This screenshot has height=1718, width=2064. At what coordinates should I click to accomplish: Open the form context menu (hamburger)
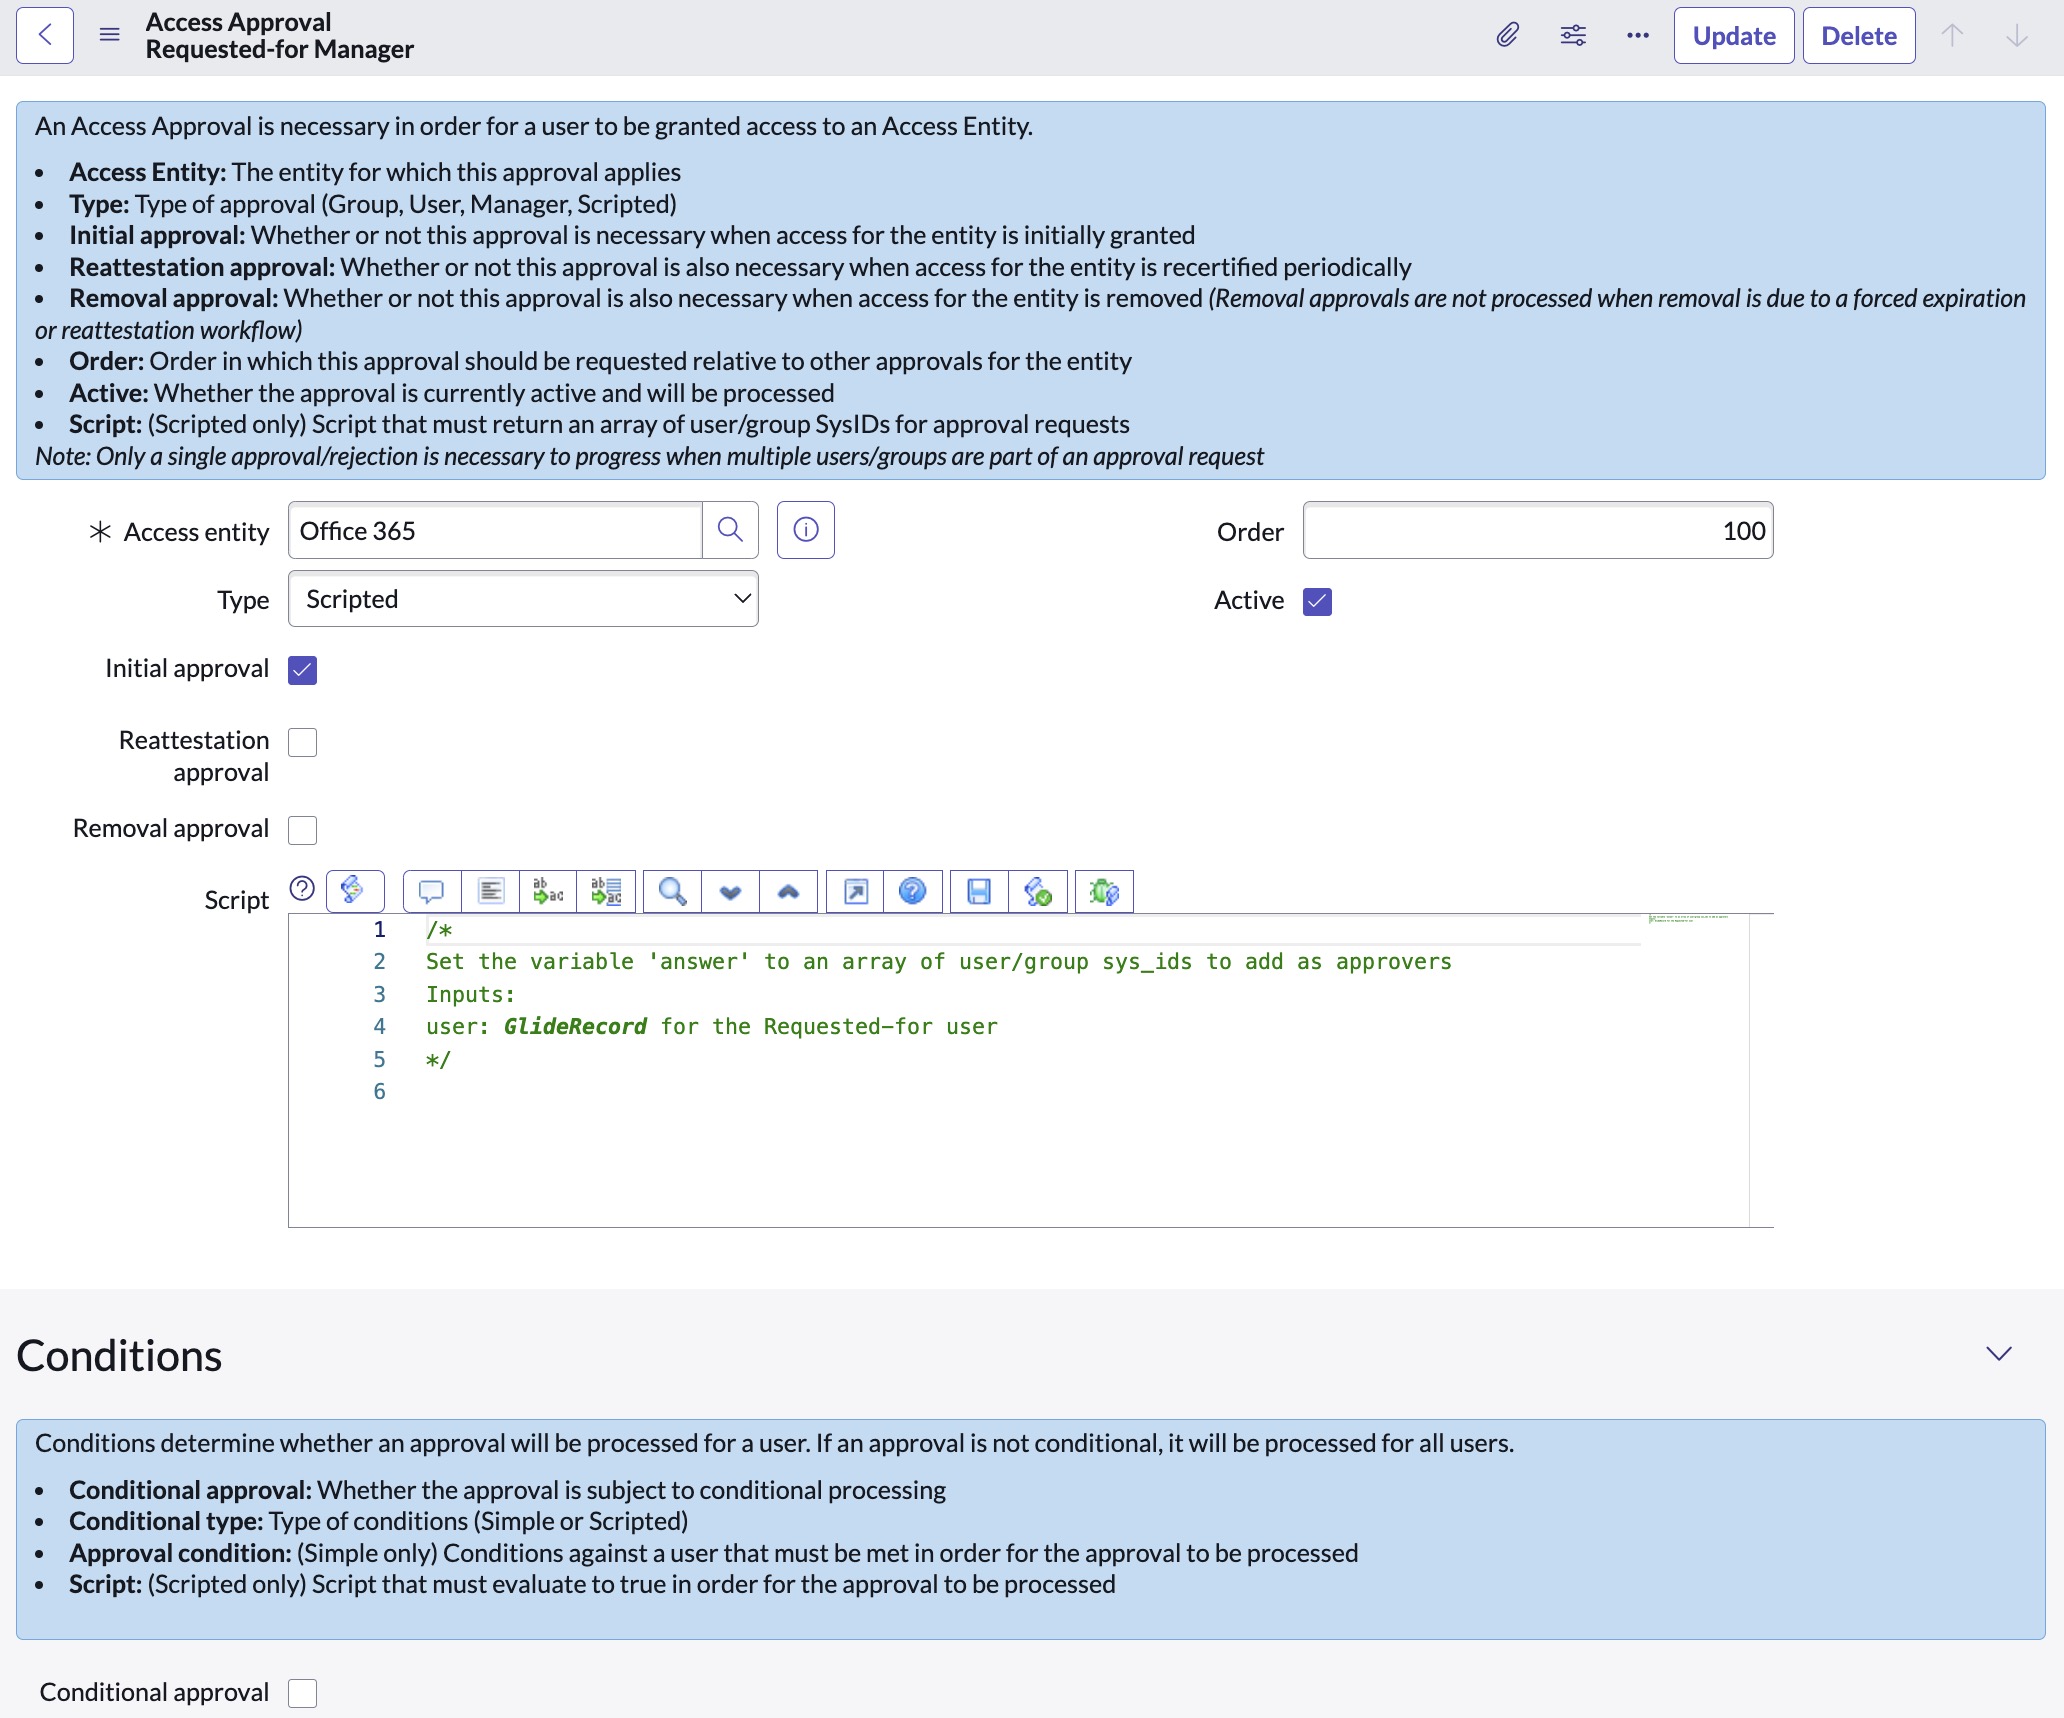110,35
